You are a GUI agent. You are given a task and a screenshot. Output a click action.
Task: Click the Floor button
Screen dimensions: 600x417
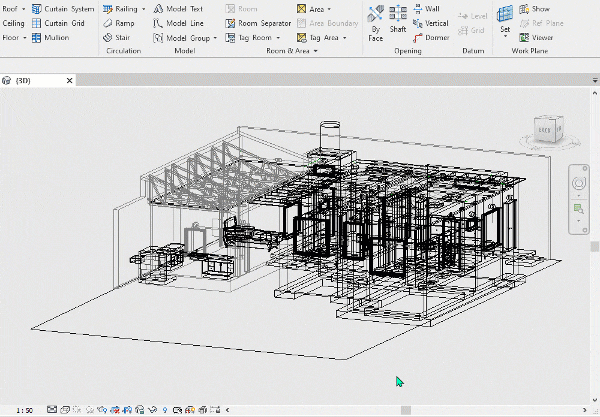tap(11, 37)
